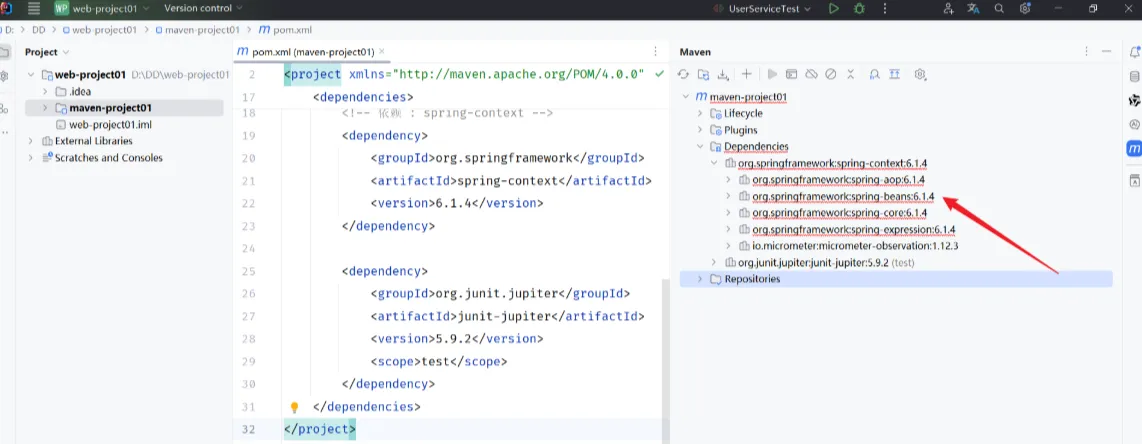Start debugging with the green bug icon

858,9
